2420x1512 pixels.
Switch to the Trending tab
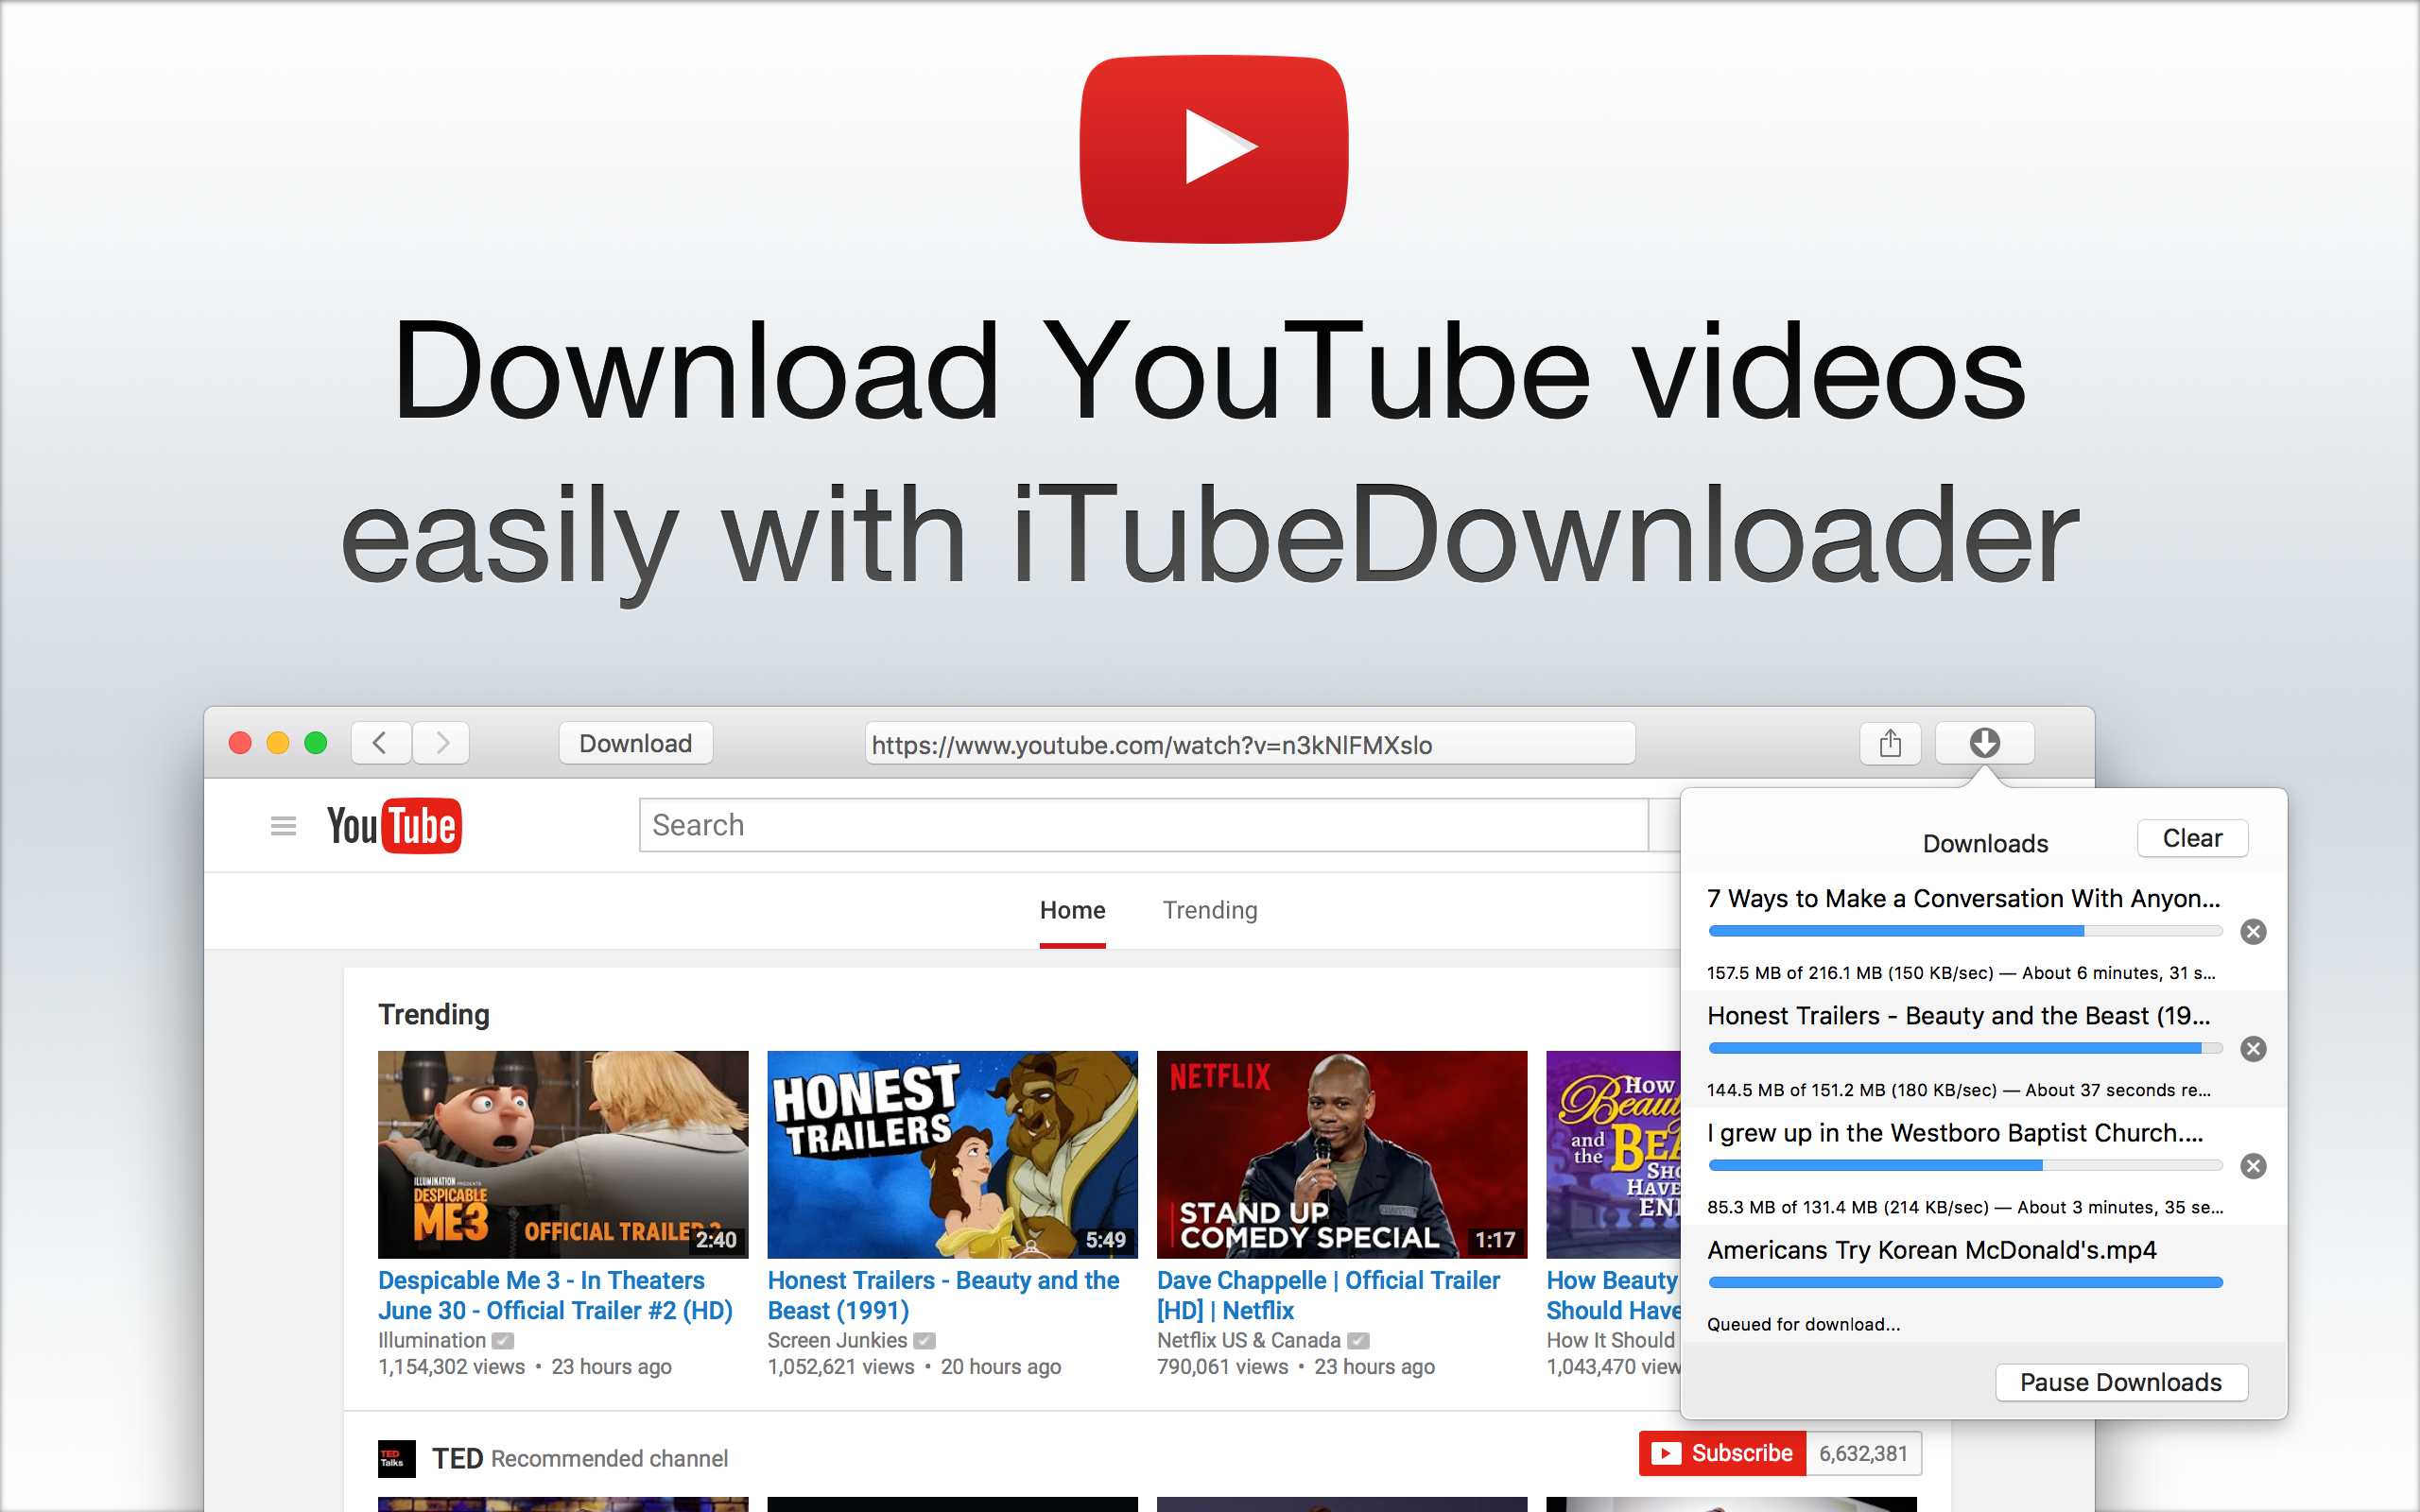(1209, 910)
